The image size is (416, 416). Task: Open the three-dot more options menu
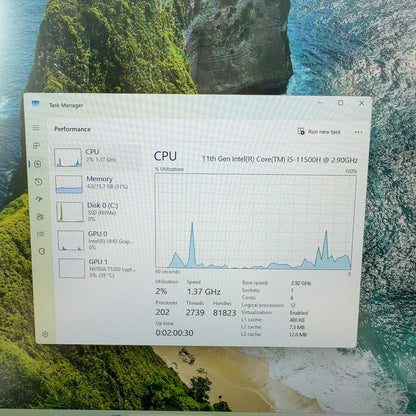pos(358,132)
